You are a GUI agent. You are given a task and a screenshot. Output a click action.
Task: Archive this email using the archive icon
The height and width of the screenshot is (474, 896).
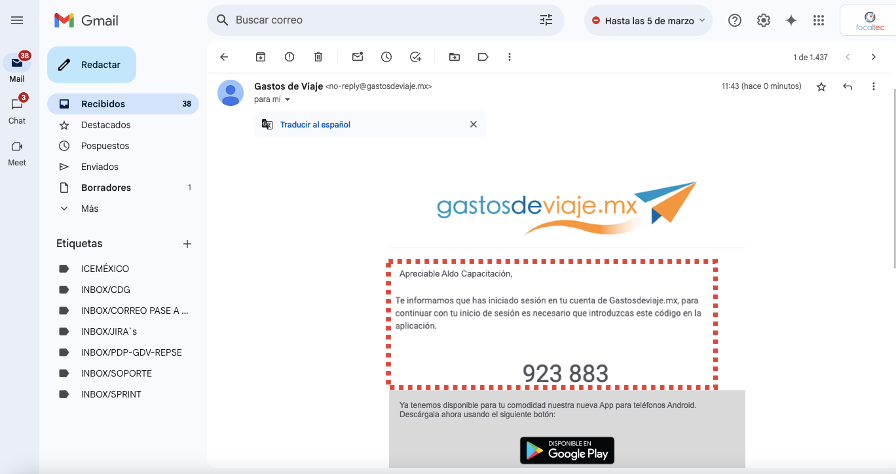[x=261, y=57]
